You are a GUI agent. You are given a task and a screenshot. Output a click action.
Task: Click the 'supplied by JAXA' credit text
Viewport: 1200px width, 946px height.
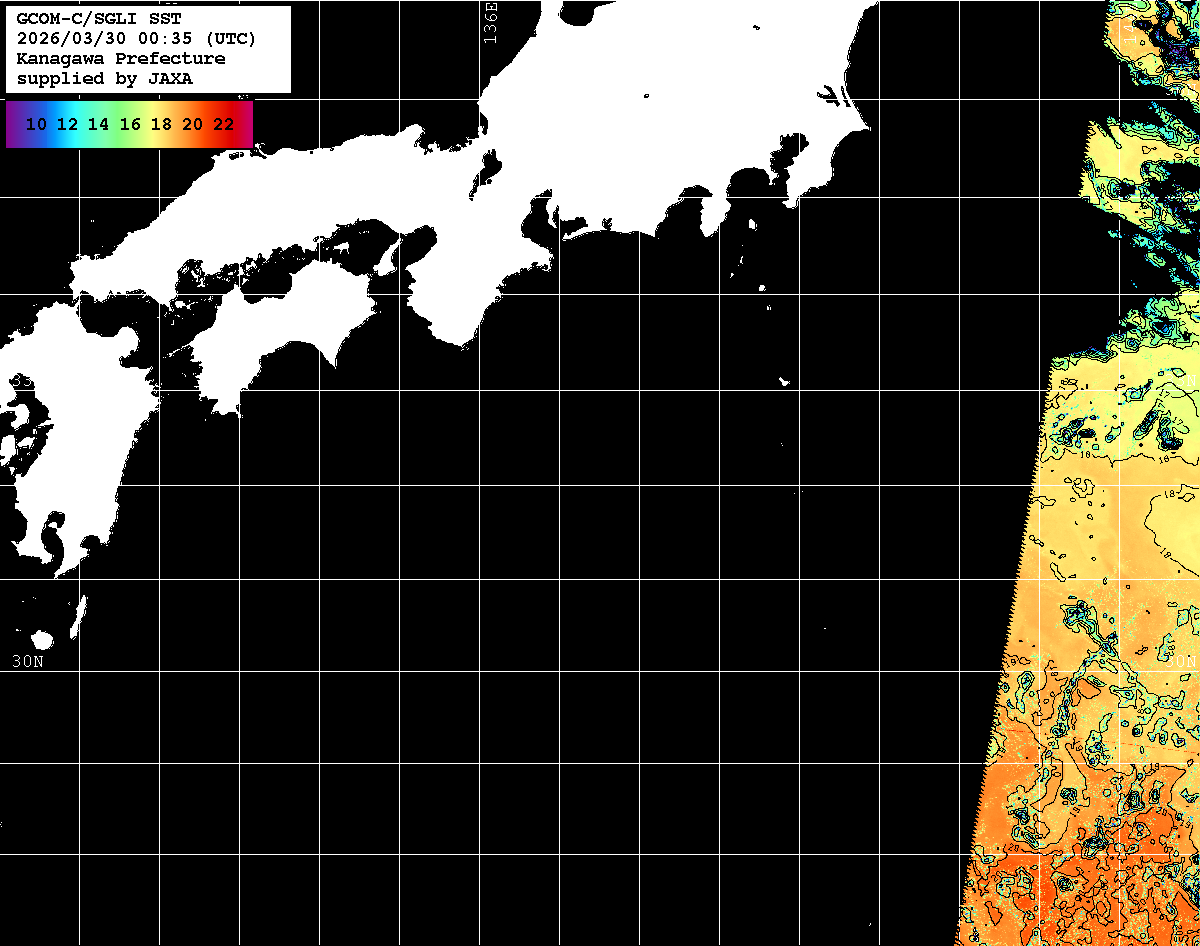point(104,78)
